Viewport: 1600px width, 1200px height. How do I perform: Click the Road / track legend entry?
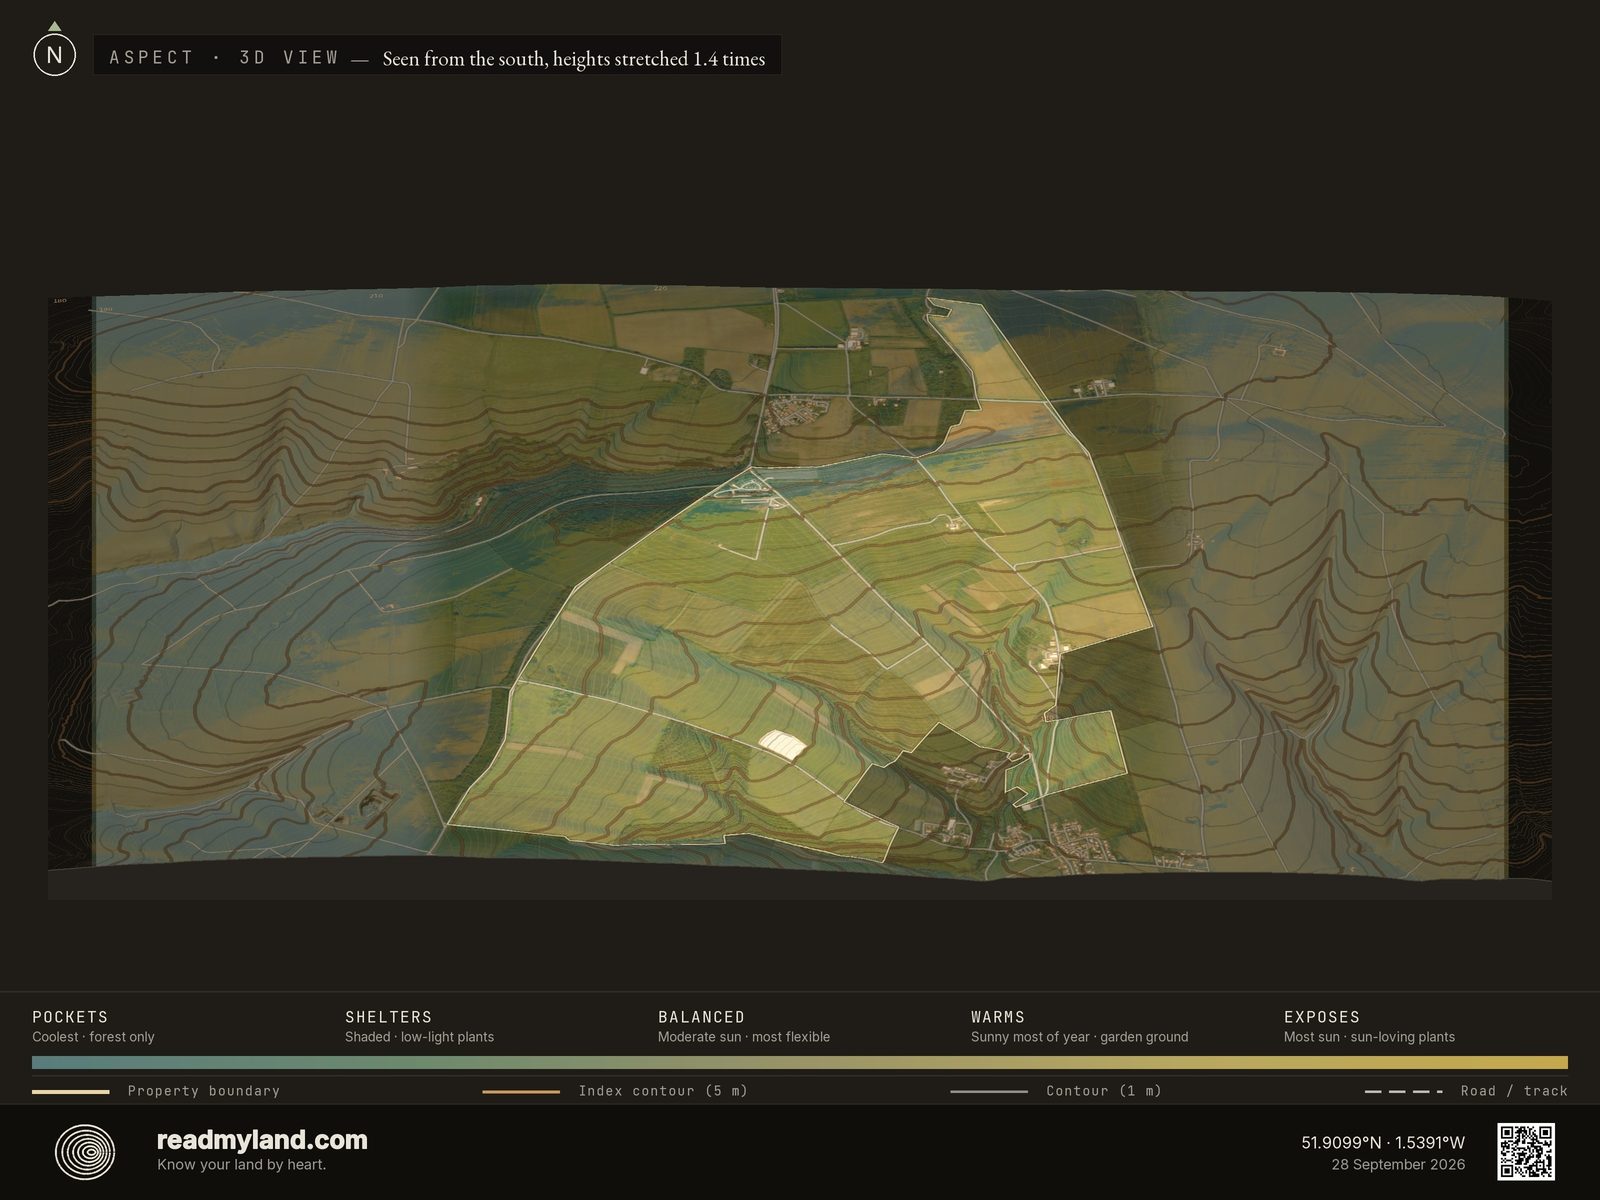pos(1466,1091)
